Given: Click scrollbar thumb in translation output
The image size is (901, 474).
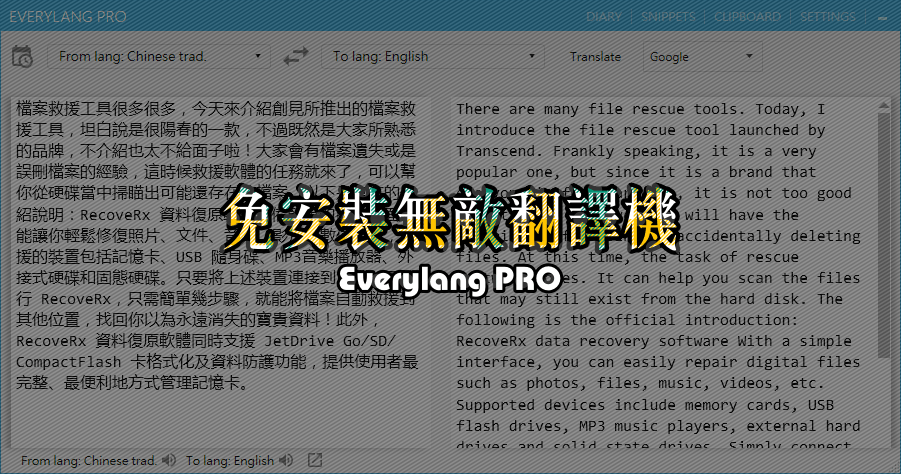Looking at the screenshot, I should point(884,234).
